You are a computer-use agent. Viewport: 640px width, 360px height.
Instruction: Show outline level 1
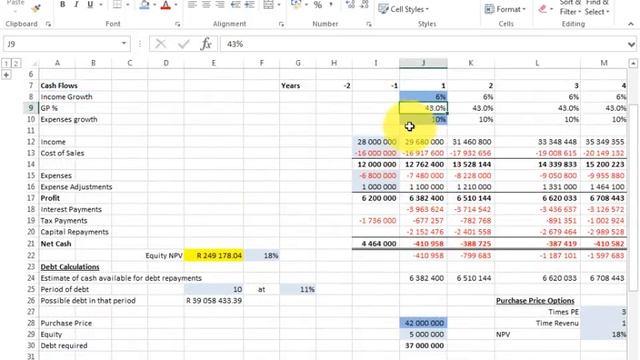coord(7,63)
